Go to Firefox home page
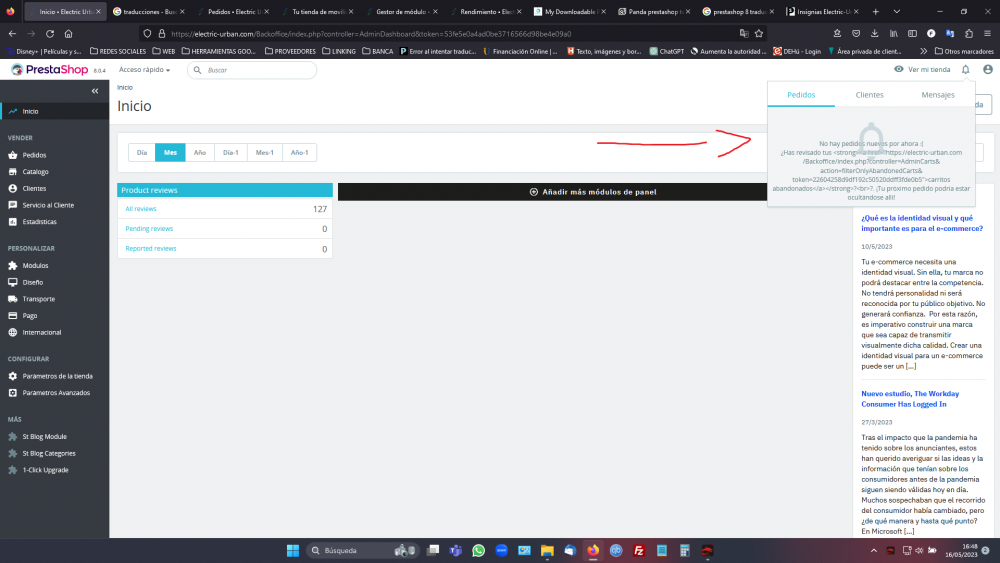The image size is (1000, 563). tap(68, 34)
